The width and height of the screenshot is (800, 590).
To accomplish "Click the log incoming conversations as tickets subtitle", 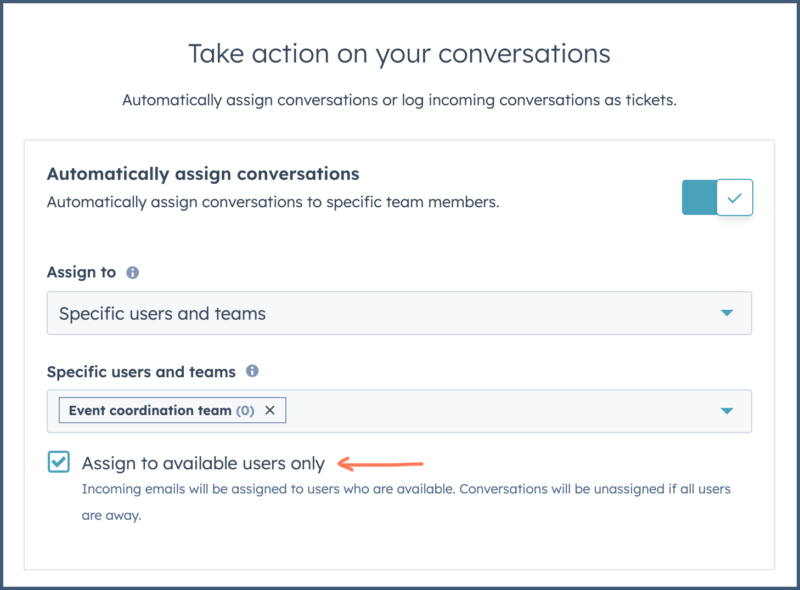I will 399,100.
